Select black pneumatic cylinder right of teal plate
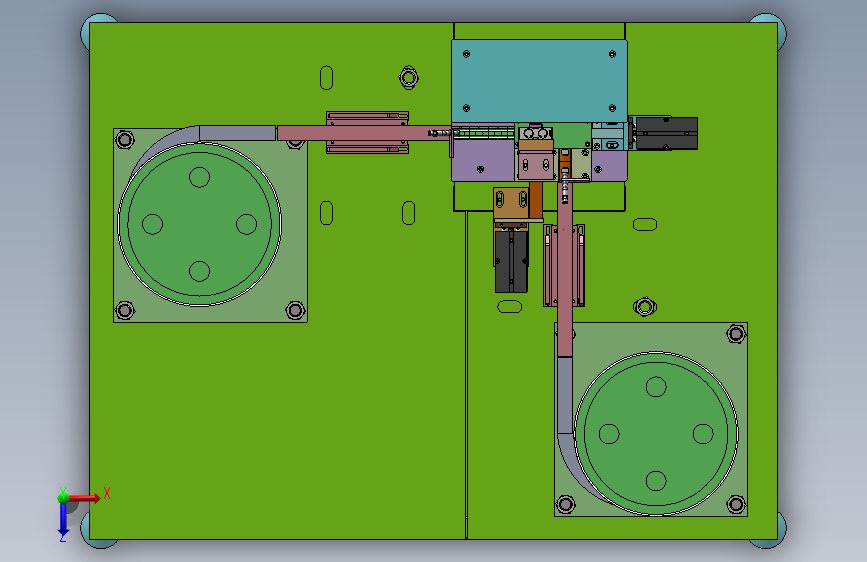 click(x=666, y=133)
